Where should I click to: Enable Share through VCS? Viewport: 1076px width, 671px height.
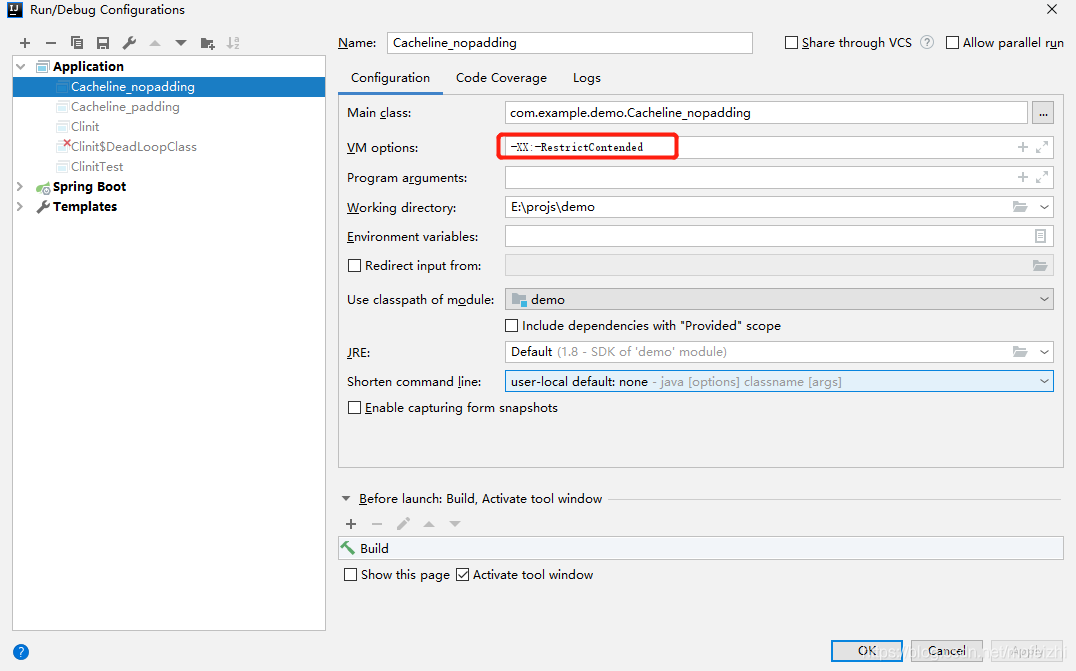pyautogui.click(x=791, y=43)
